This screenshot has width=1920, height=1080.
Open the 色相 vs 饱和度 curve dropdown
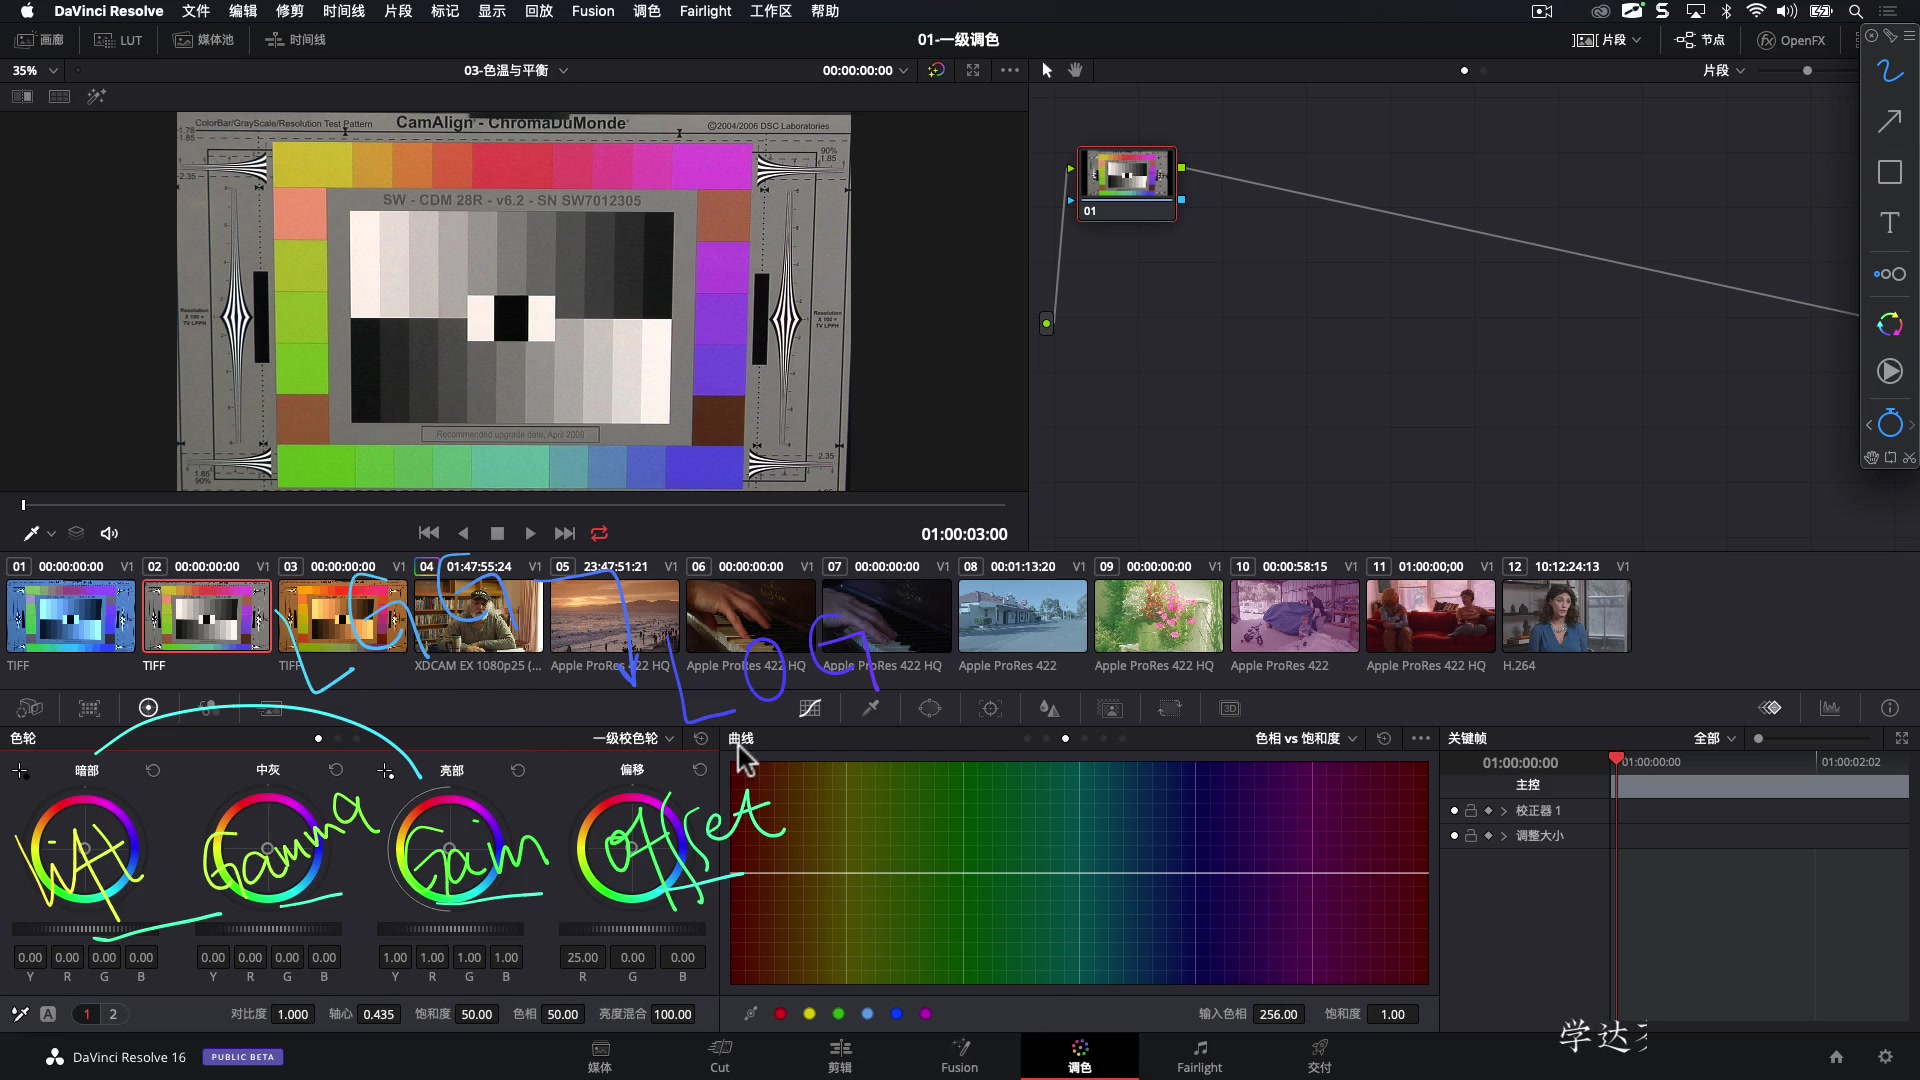point(1307,738)
